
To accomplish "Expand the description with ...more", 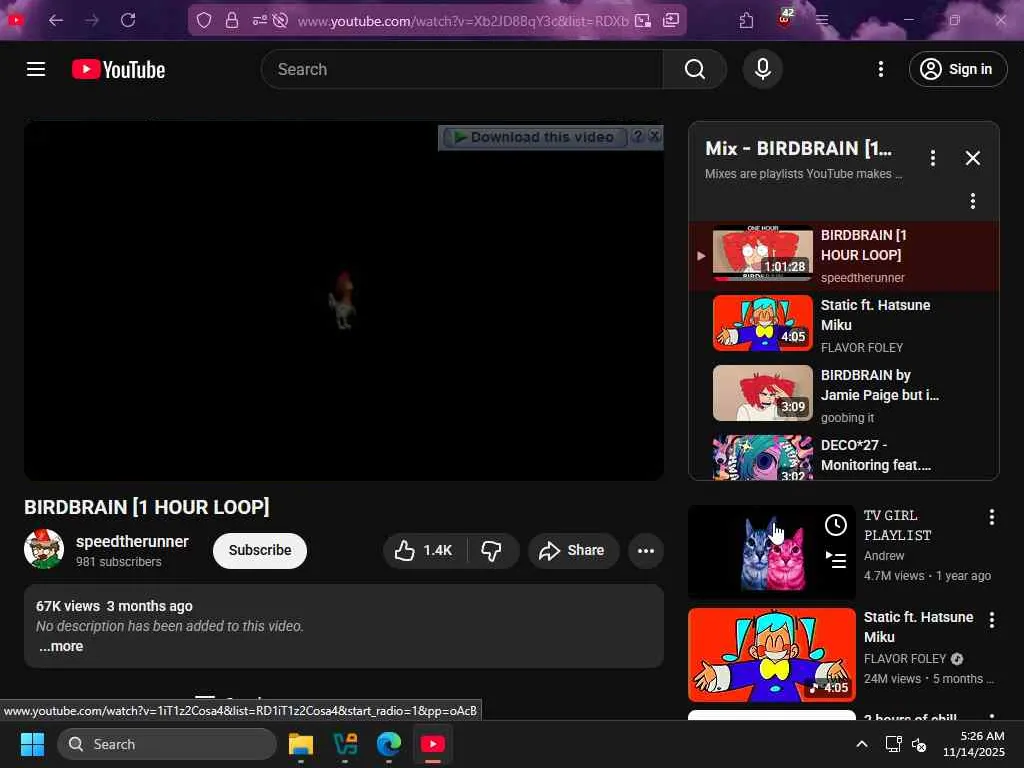I will pos(61,647).
